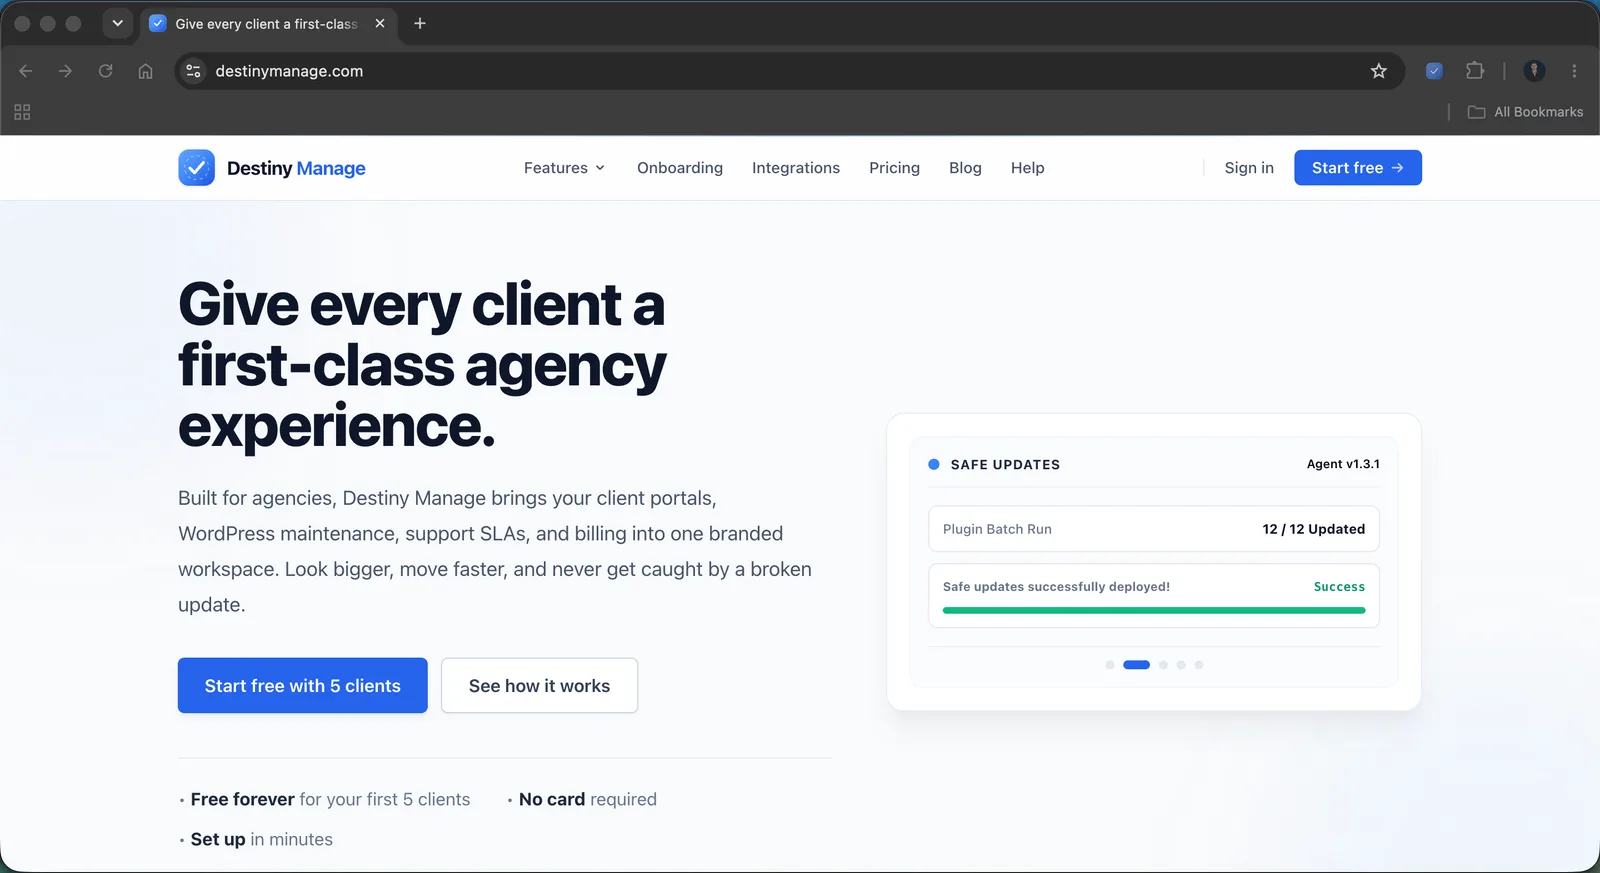
Task: Click the 'Set up in minutes' text
Action: point(261,840)
